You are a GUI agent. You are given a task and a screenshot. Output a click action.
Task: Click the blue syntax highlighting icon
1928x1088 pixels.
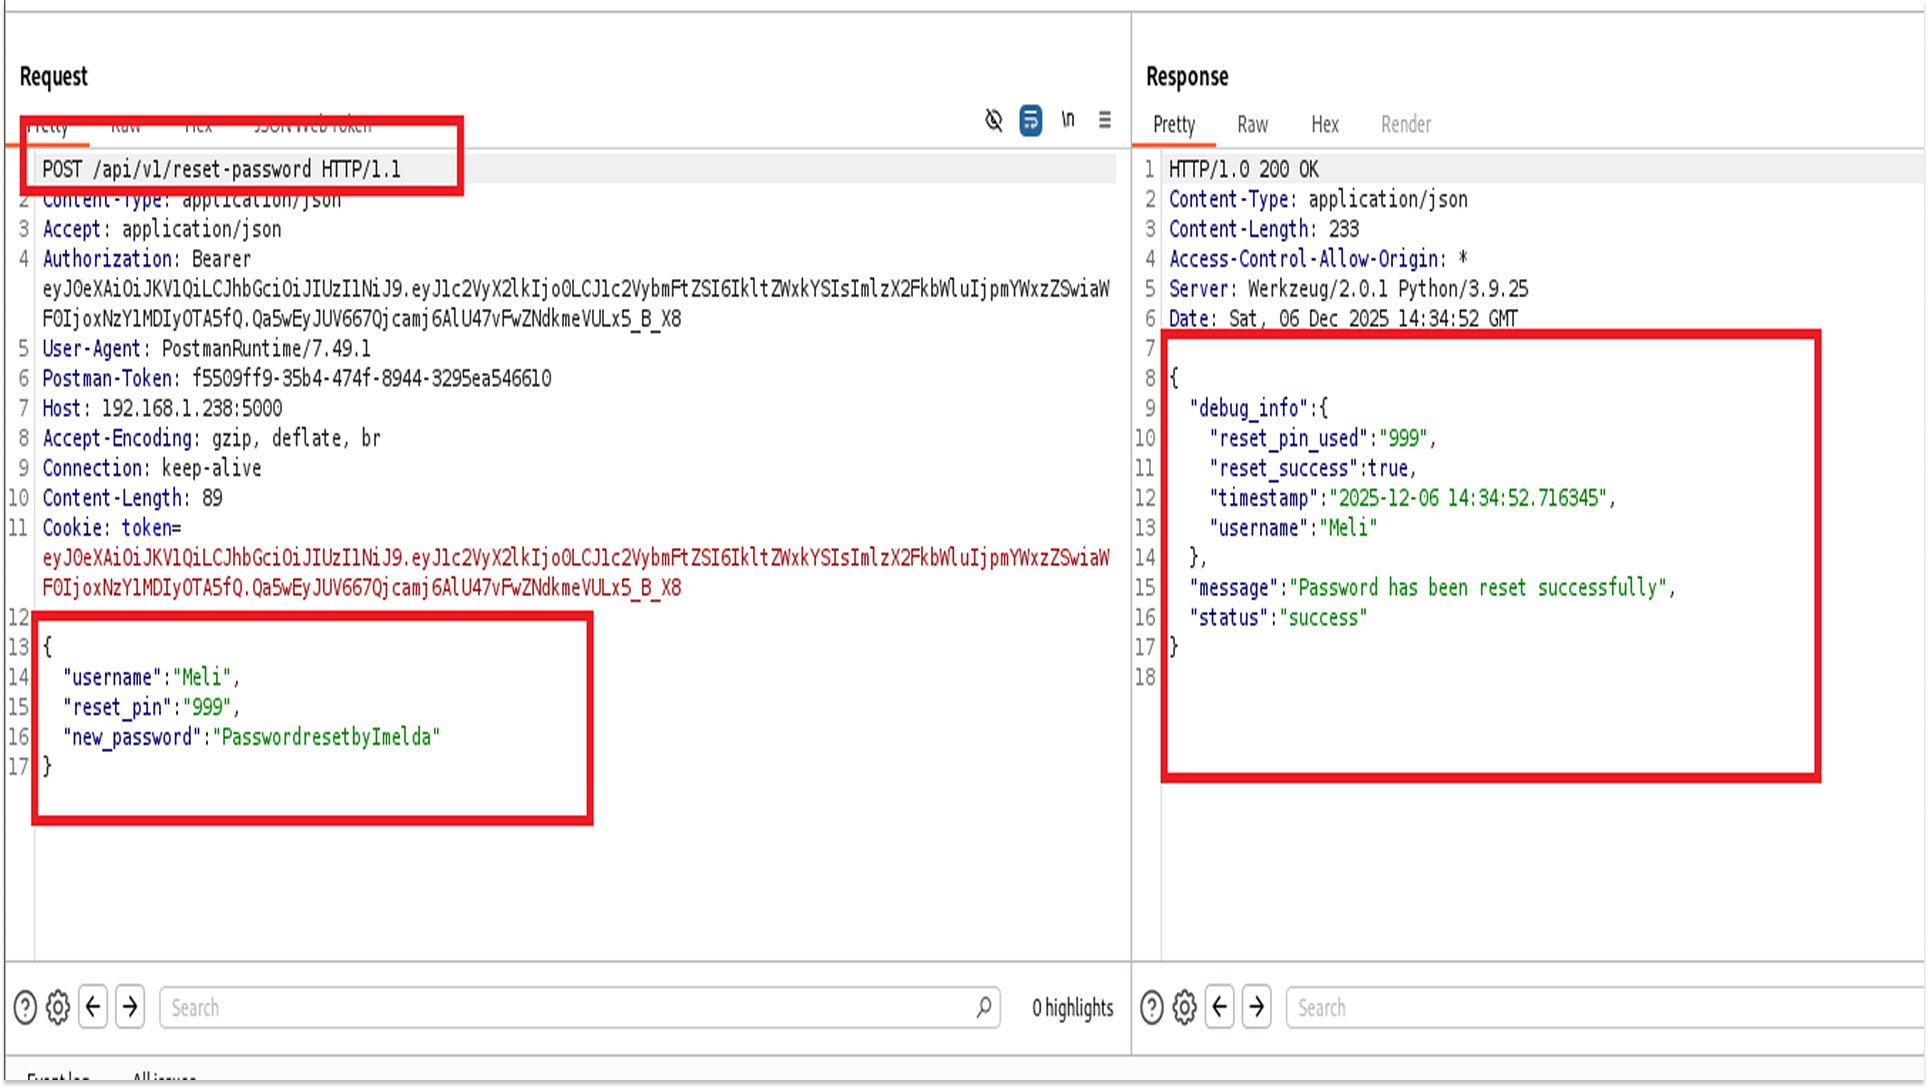1031,120
